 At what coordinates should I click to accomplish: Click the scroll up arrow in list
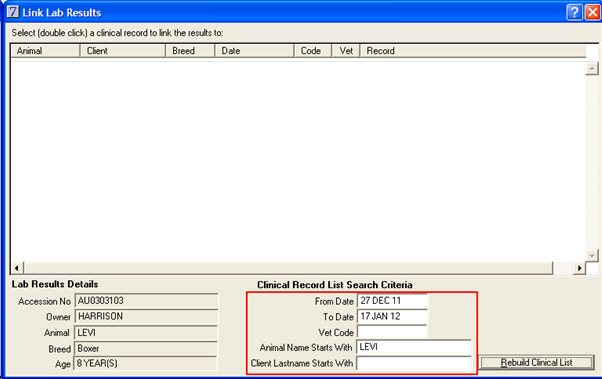pos(592,69)
